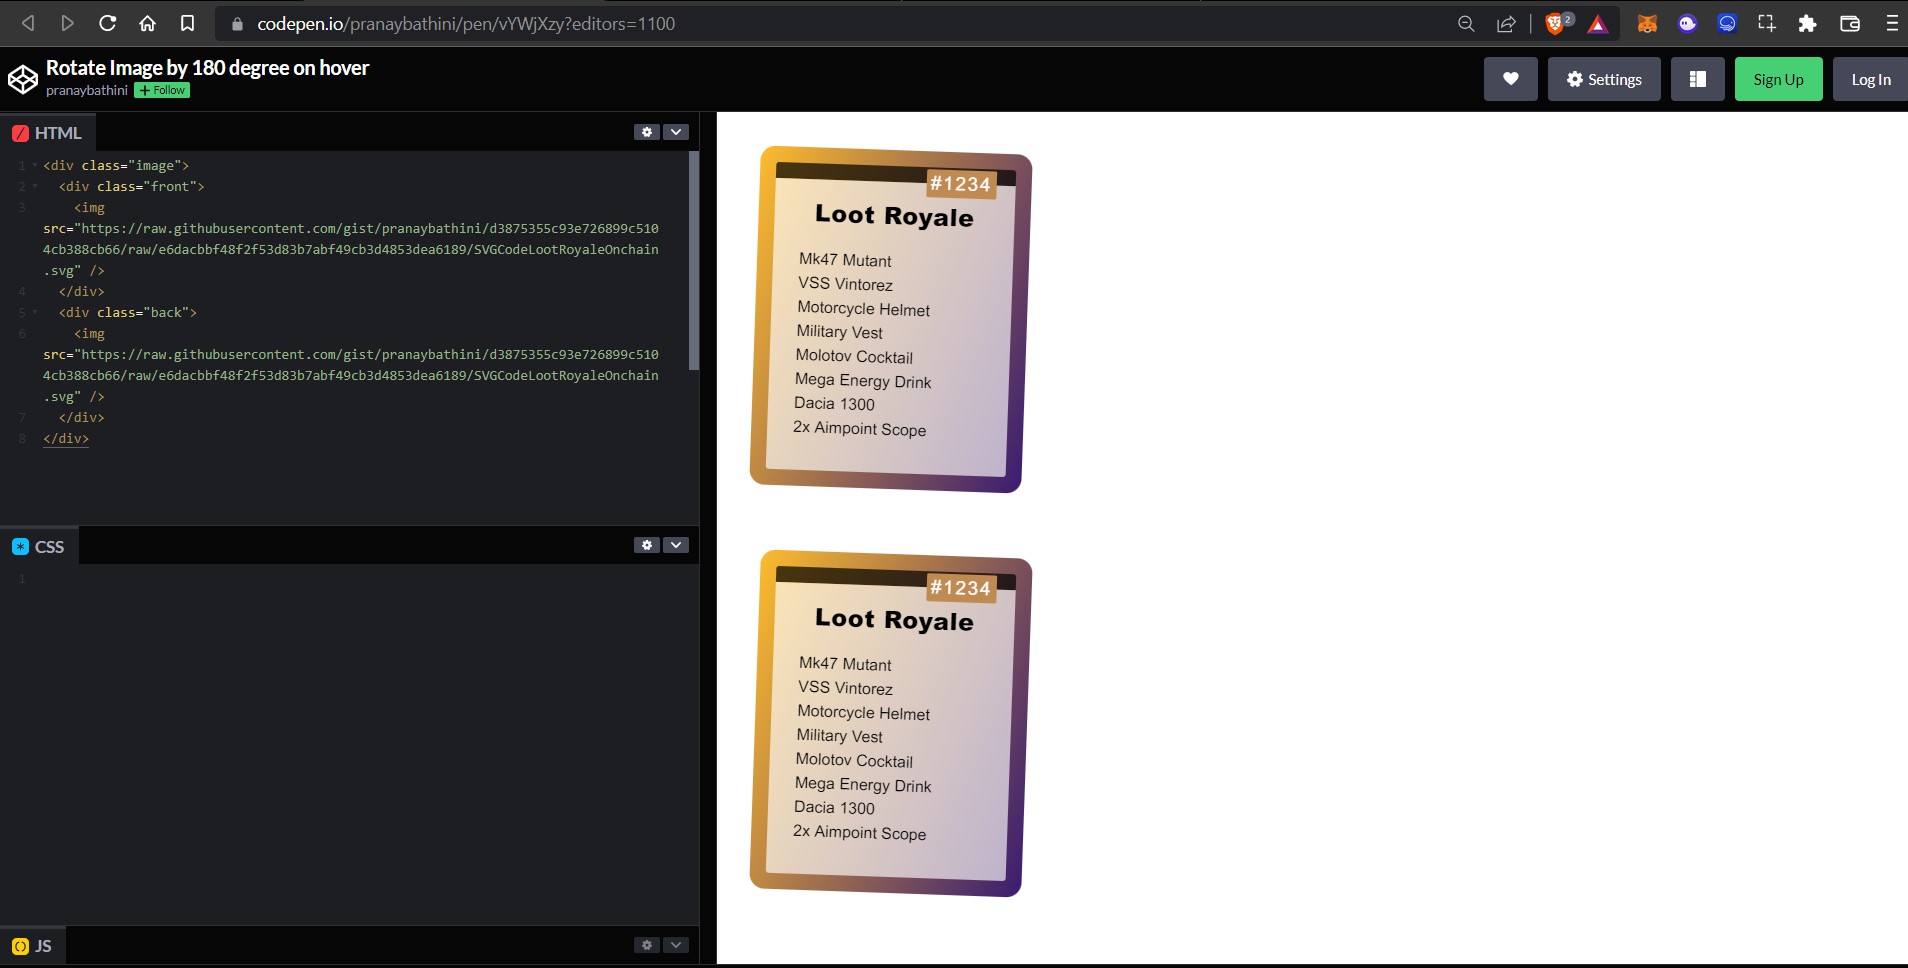Click the address bar URL

[466, 23]
